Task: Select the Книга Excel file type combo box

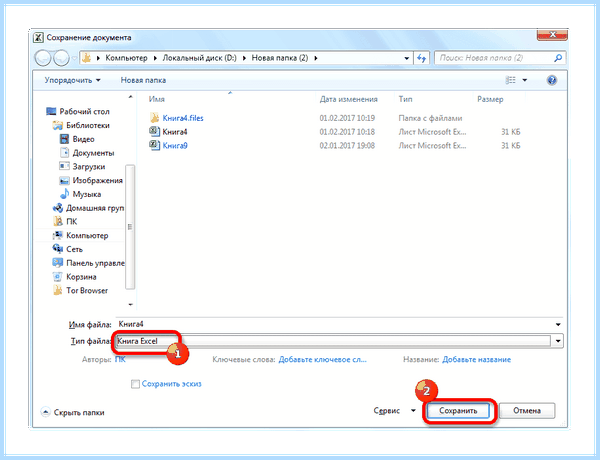Action: tap(333, 341)
